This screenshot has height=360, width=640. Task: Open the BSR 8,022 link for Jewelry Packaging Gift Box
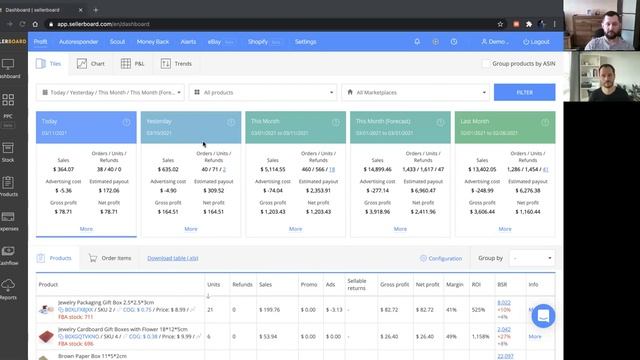pos(504,302)
